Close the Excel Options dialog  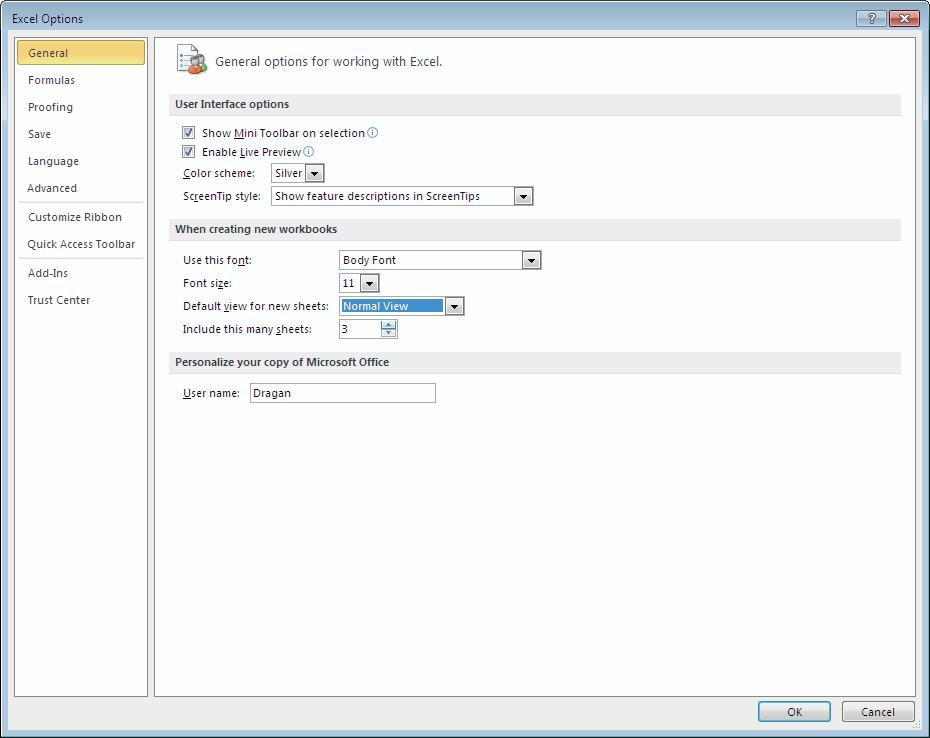(904, 18)
